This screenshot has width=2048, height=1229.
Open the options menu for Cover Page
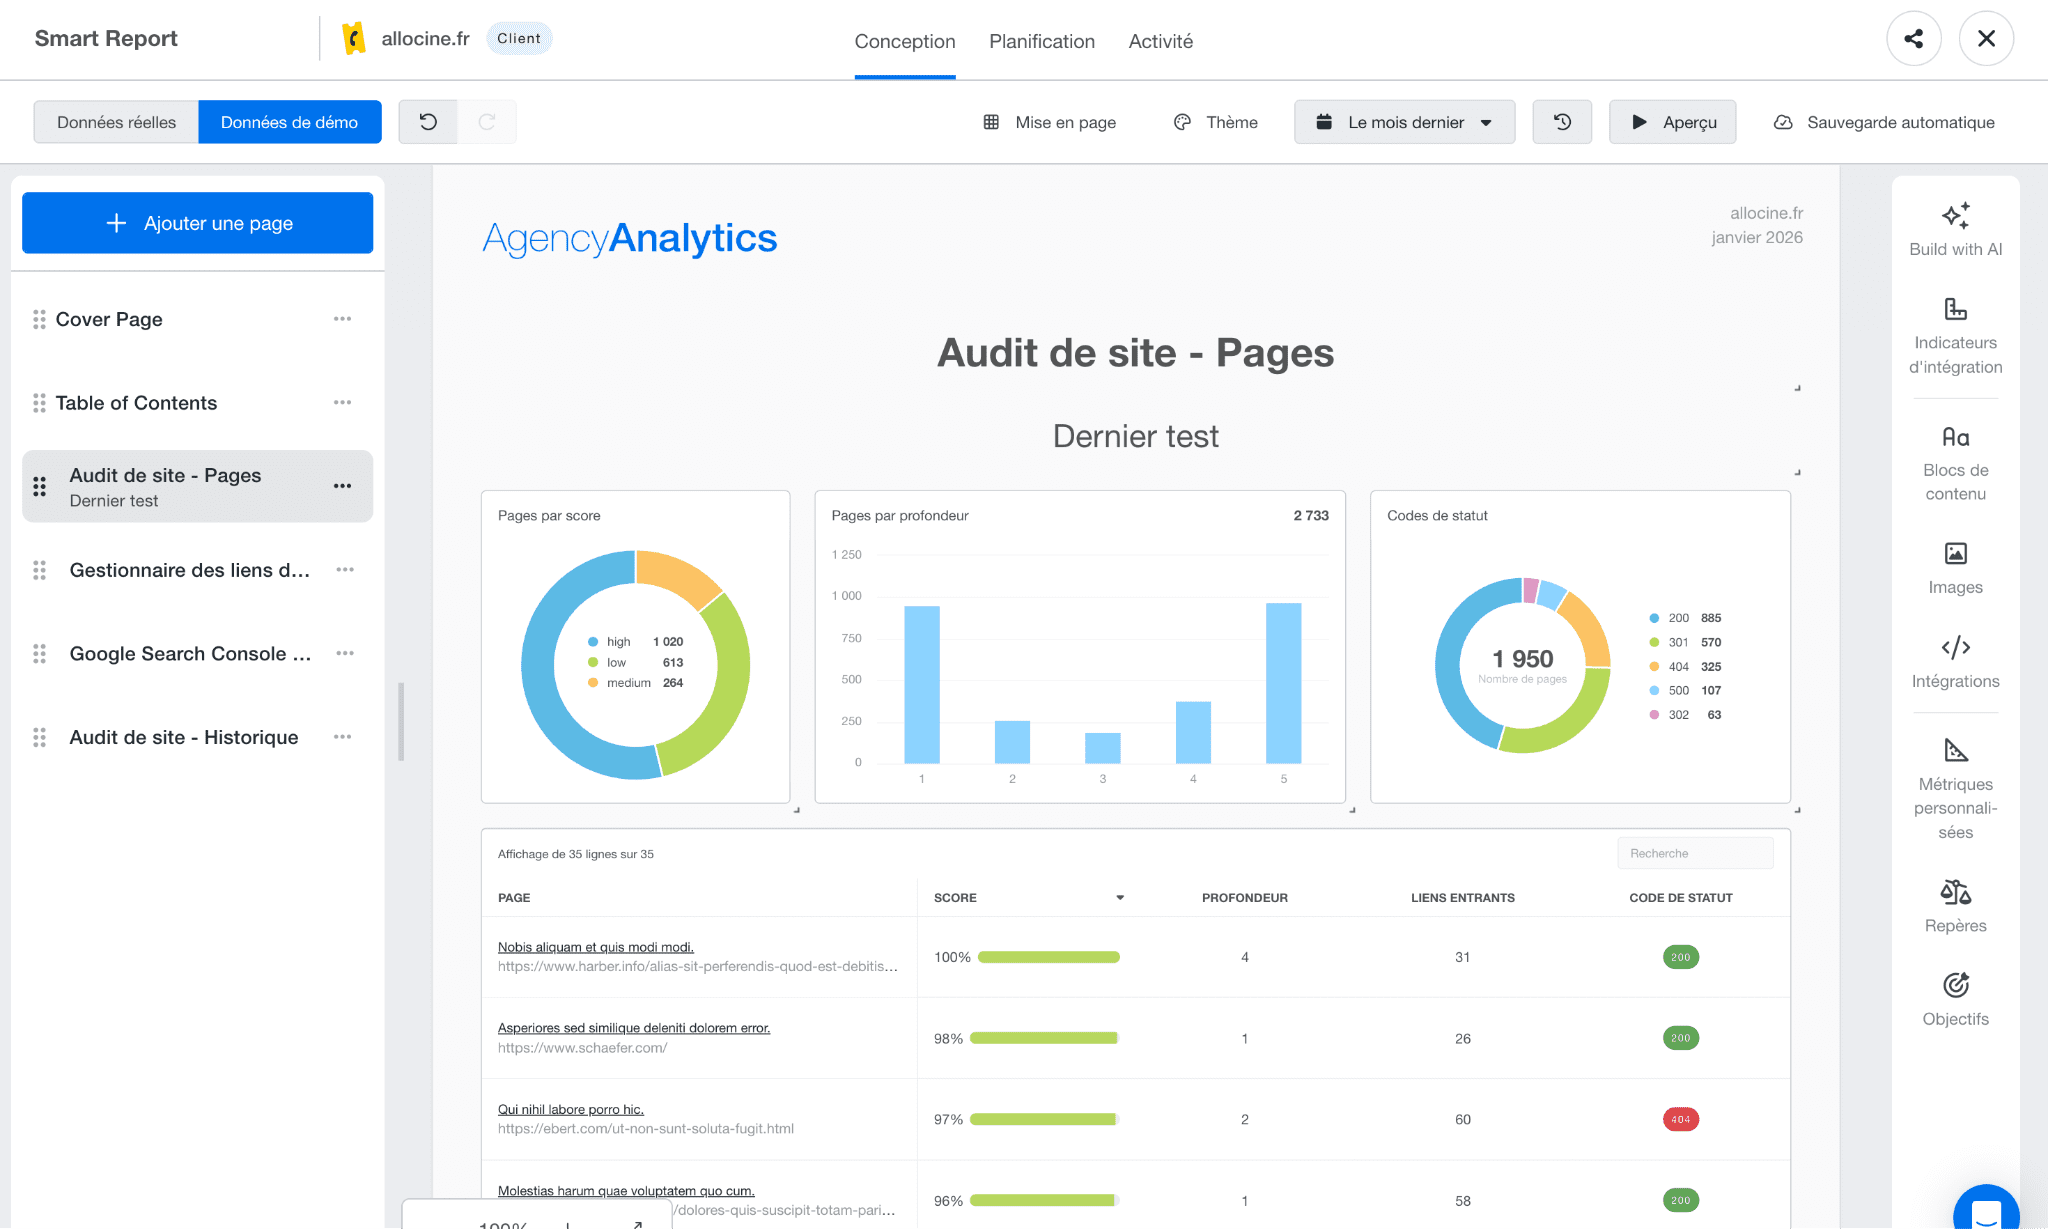[x=343, y=318]
